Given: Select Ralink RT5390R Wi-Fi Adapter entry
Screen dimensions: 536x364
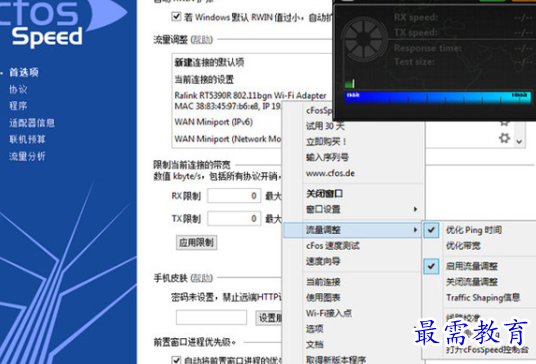Looking at the screenshot, I should pyautogui.click(x=250, y=95).
